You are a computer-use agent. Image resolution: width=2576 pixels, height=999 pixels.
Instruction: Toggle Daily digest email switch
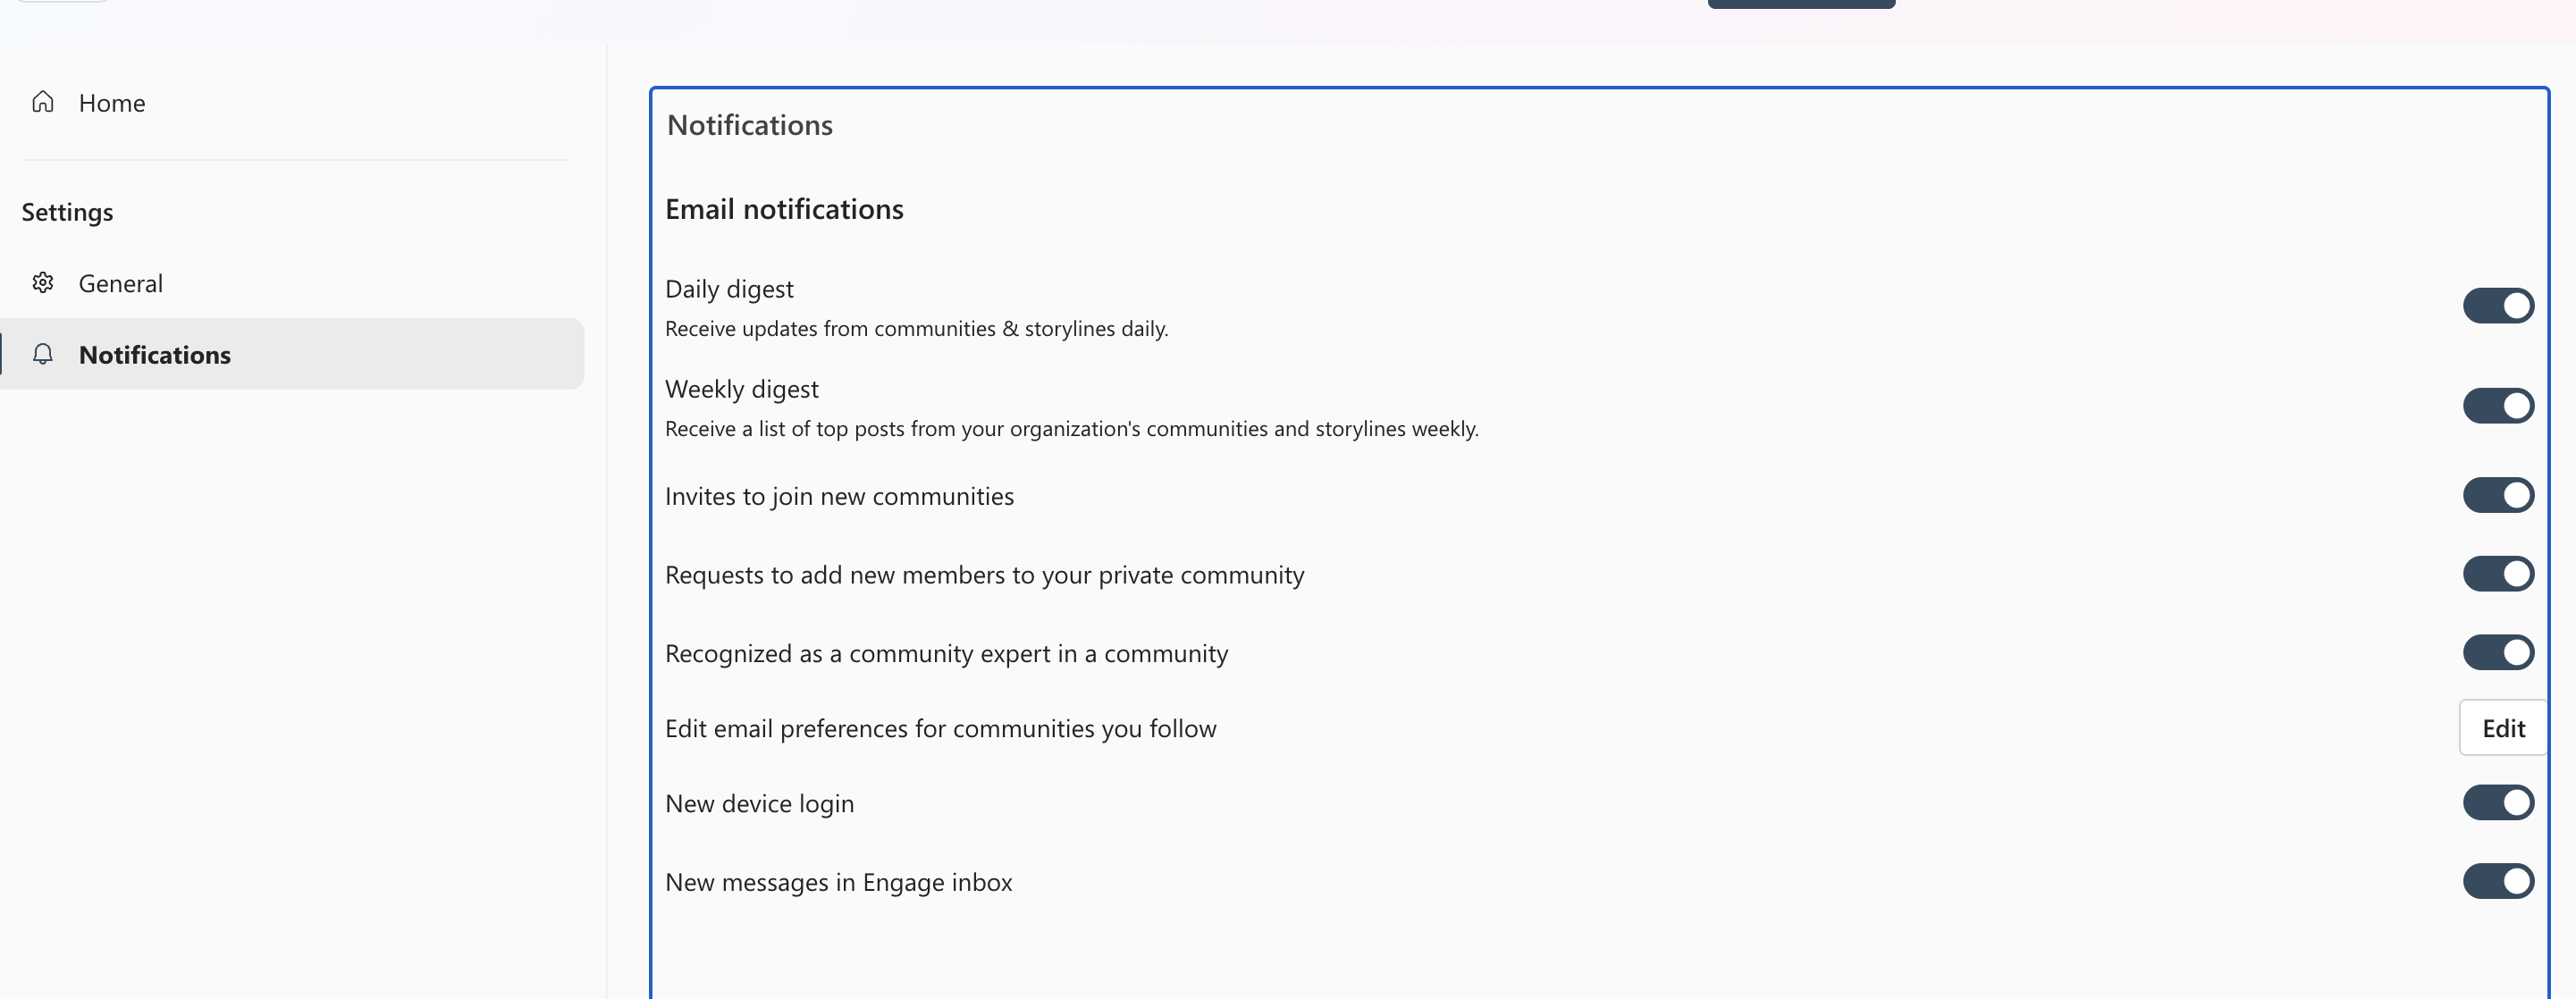pos(2498,306)
